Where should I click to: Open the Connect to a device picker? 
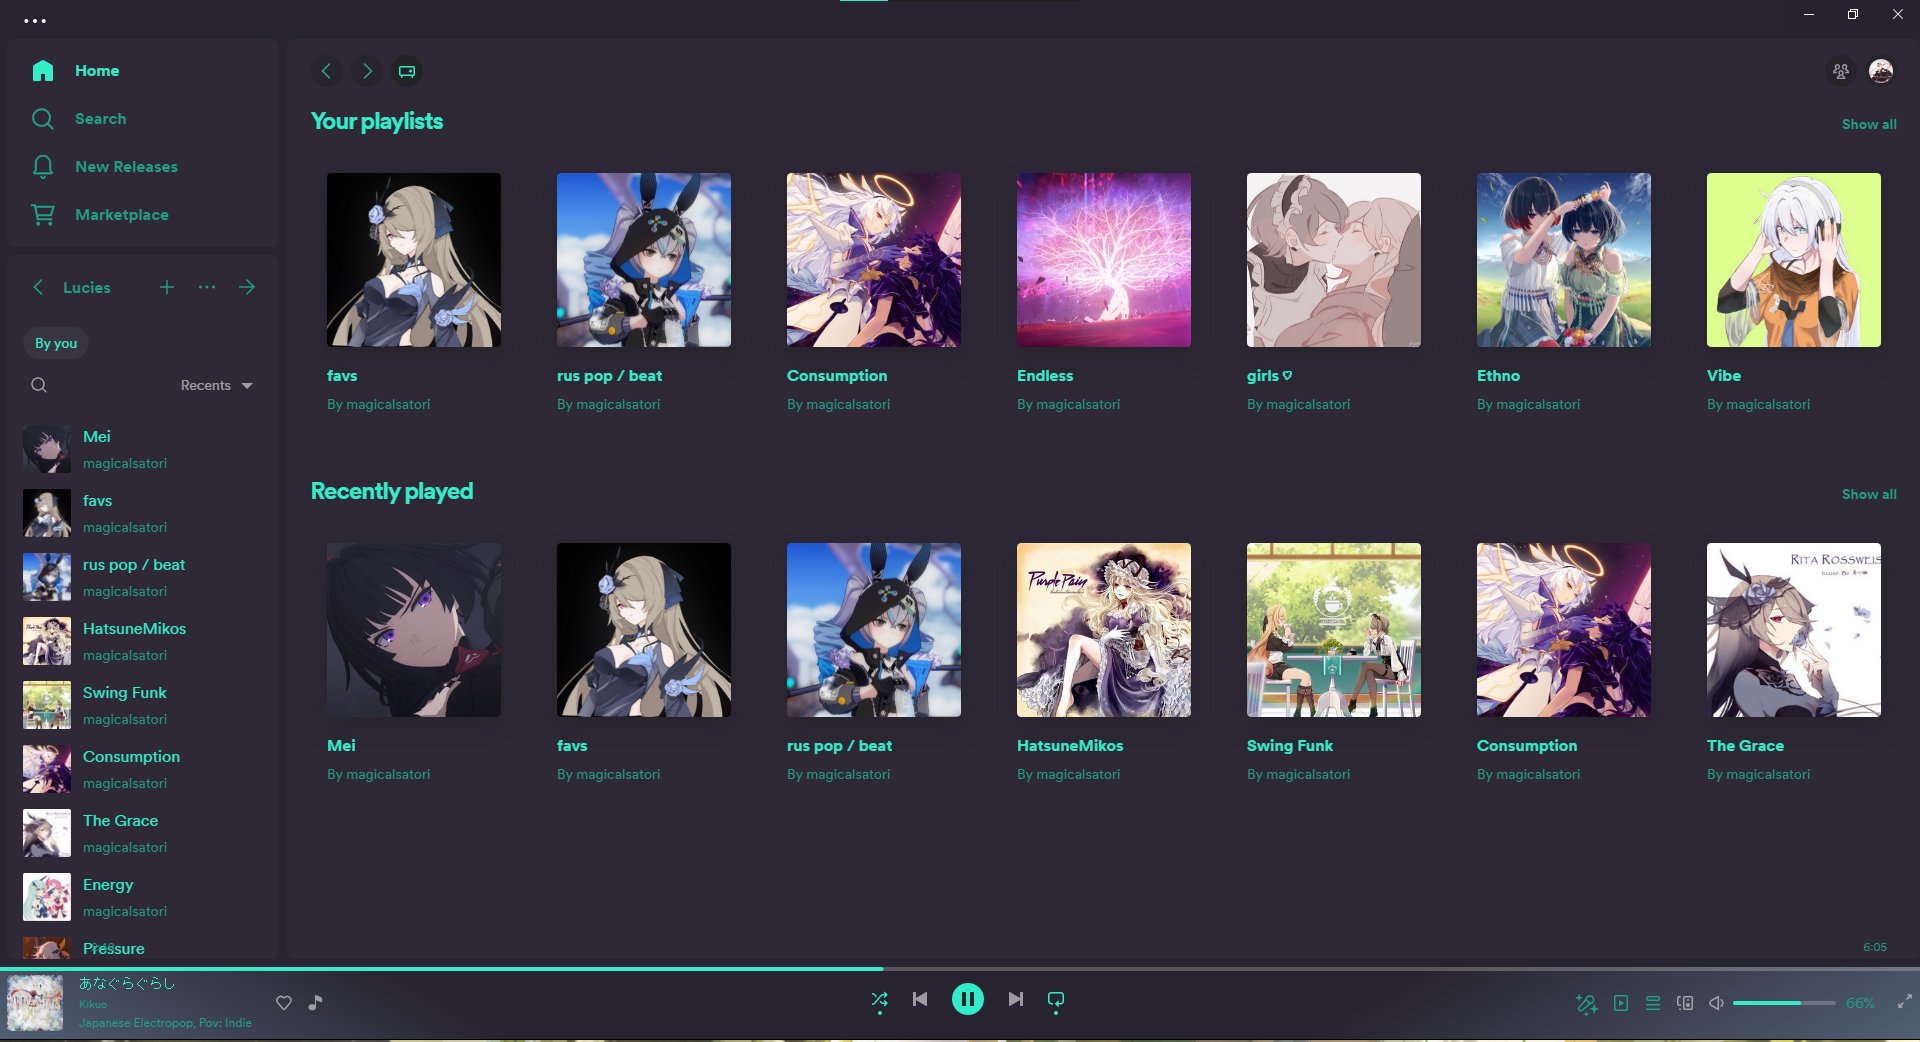click(x=1686, y=1002)
